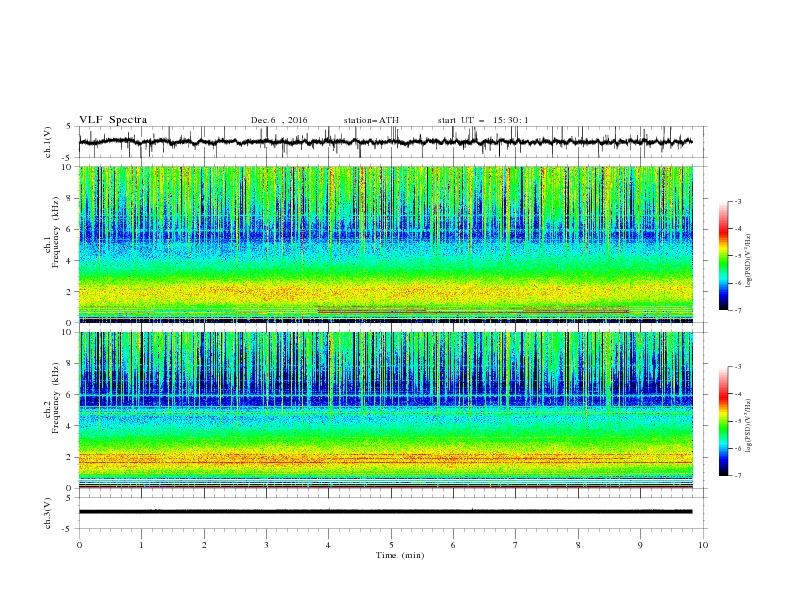Click the "ch.3(V)" waveform axis label
792x612 pixels.
click(x=48, y=513)
